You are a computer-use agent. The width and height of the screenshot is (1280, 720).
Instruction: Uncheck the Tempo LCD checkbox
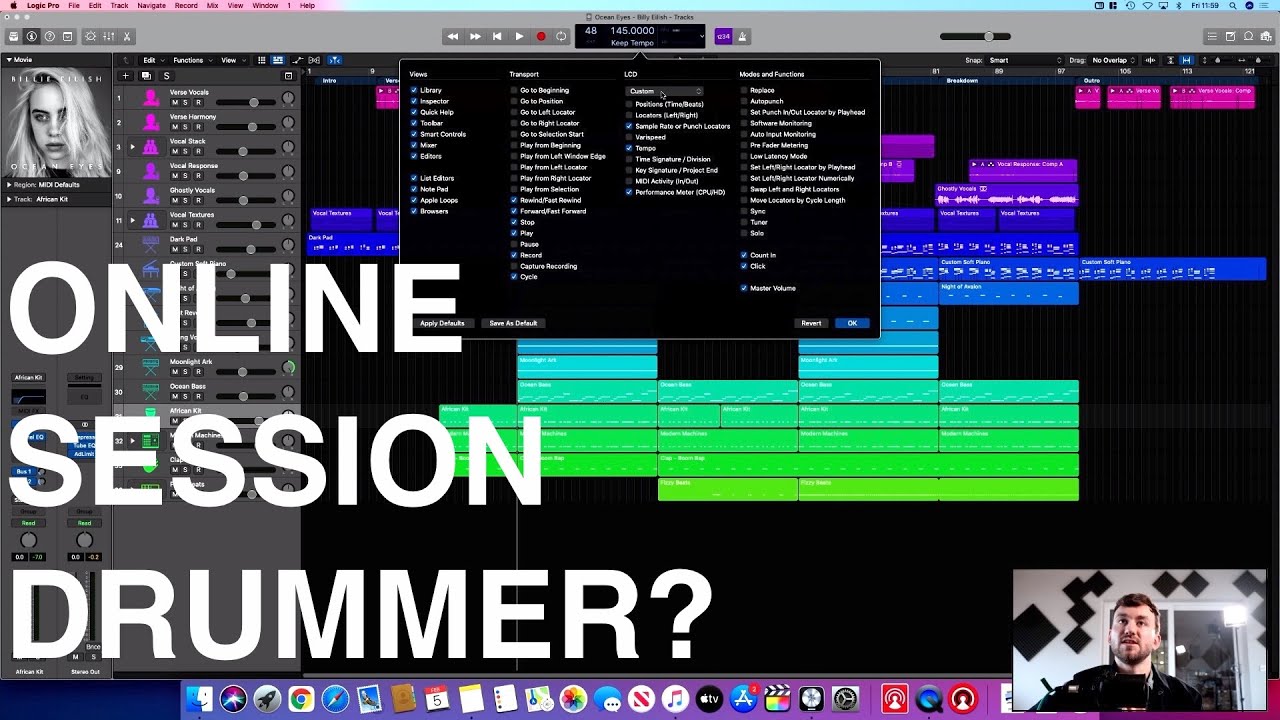[x=629, y=148]
